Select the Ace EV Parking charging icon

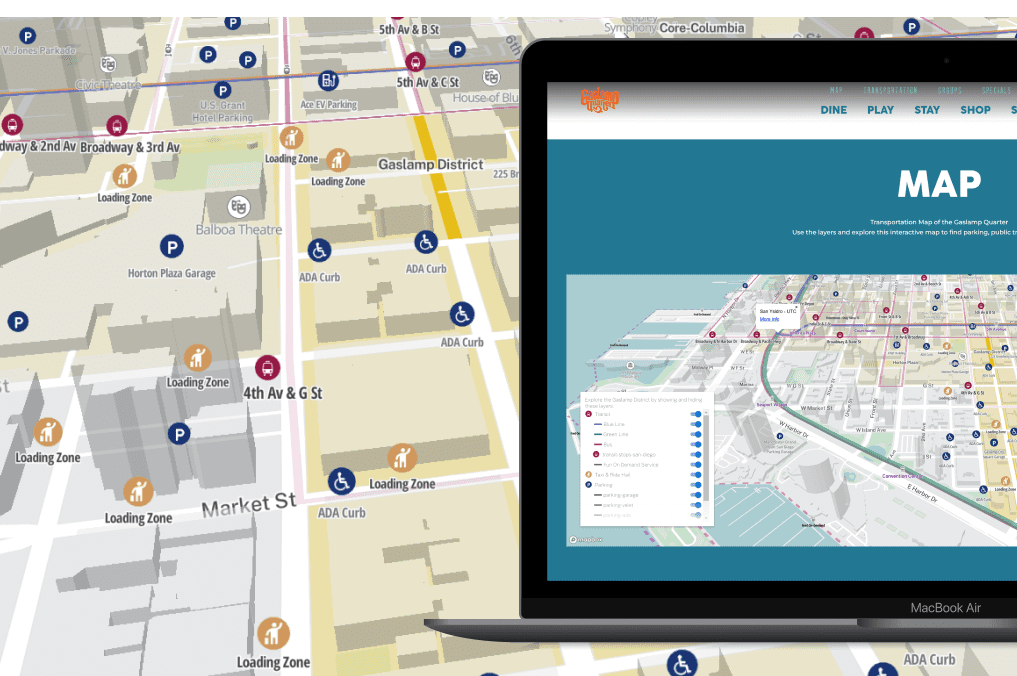[328, 80]
